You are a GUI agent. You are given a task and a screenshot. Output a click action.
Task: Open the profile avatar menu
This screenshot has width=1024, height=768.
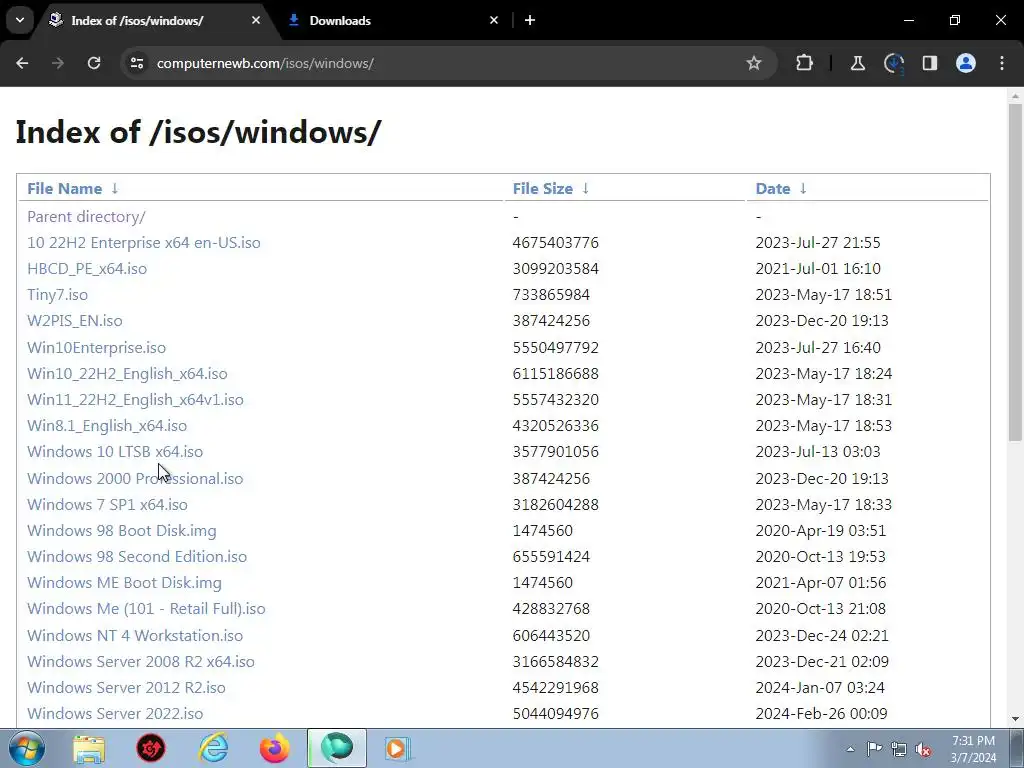pos(966,63)
